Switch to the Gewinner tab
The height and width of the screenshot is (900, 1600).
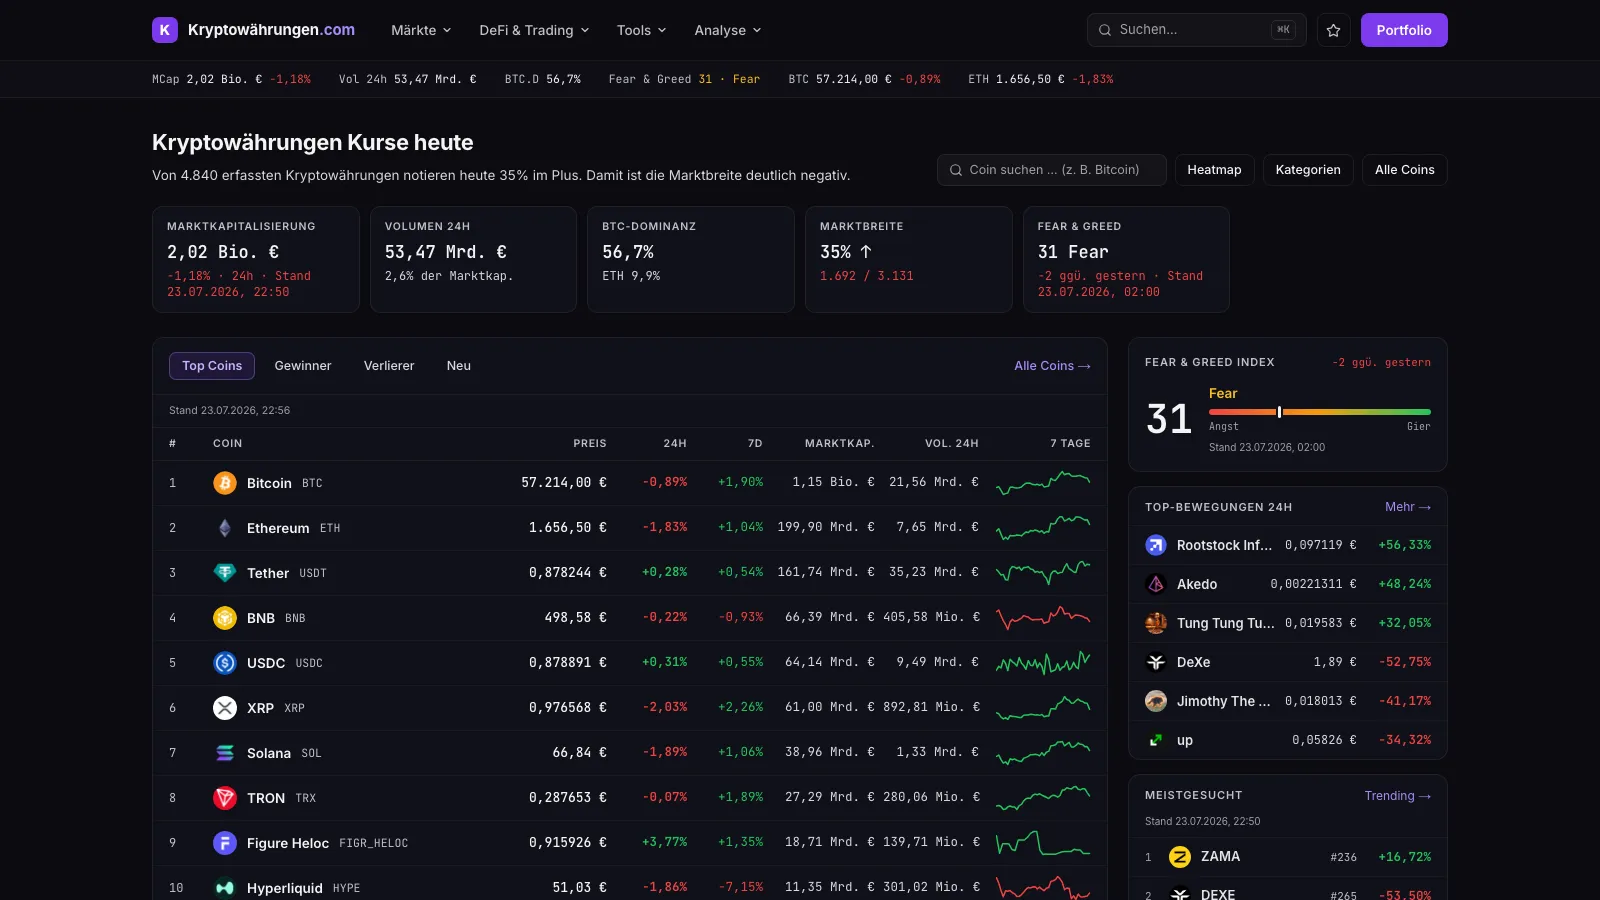pyautogui.click(x=303, y=366)
